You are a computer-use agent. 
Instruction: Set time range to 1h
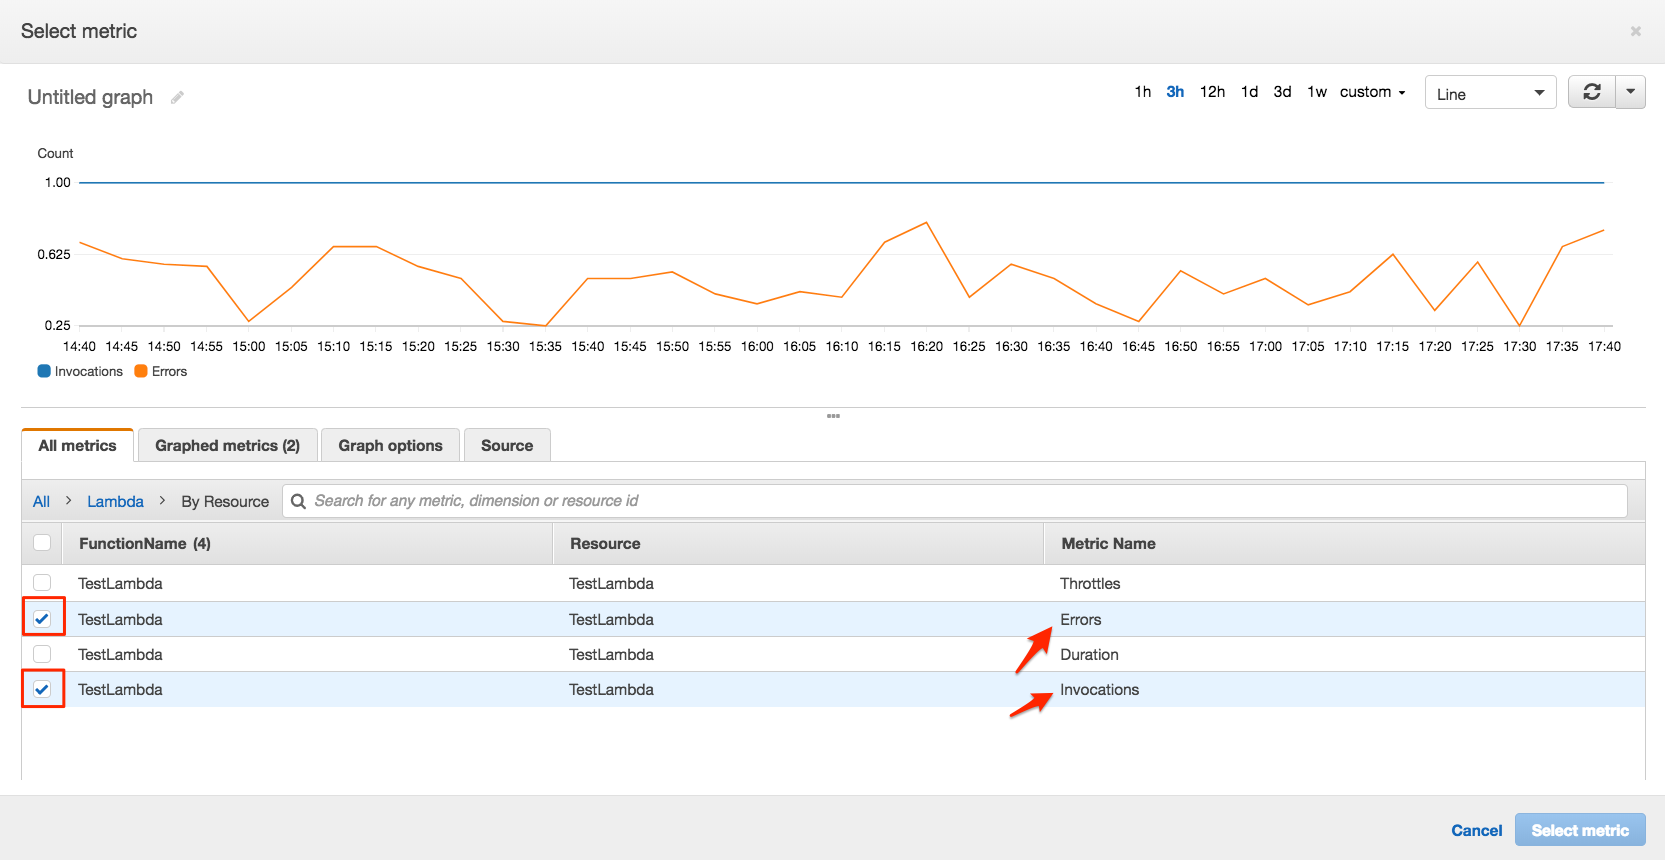point(1142,92)
